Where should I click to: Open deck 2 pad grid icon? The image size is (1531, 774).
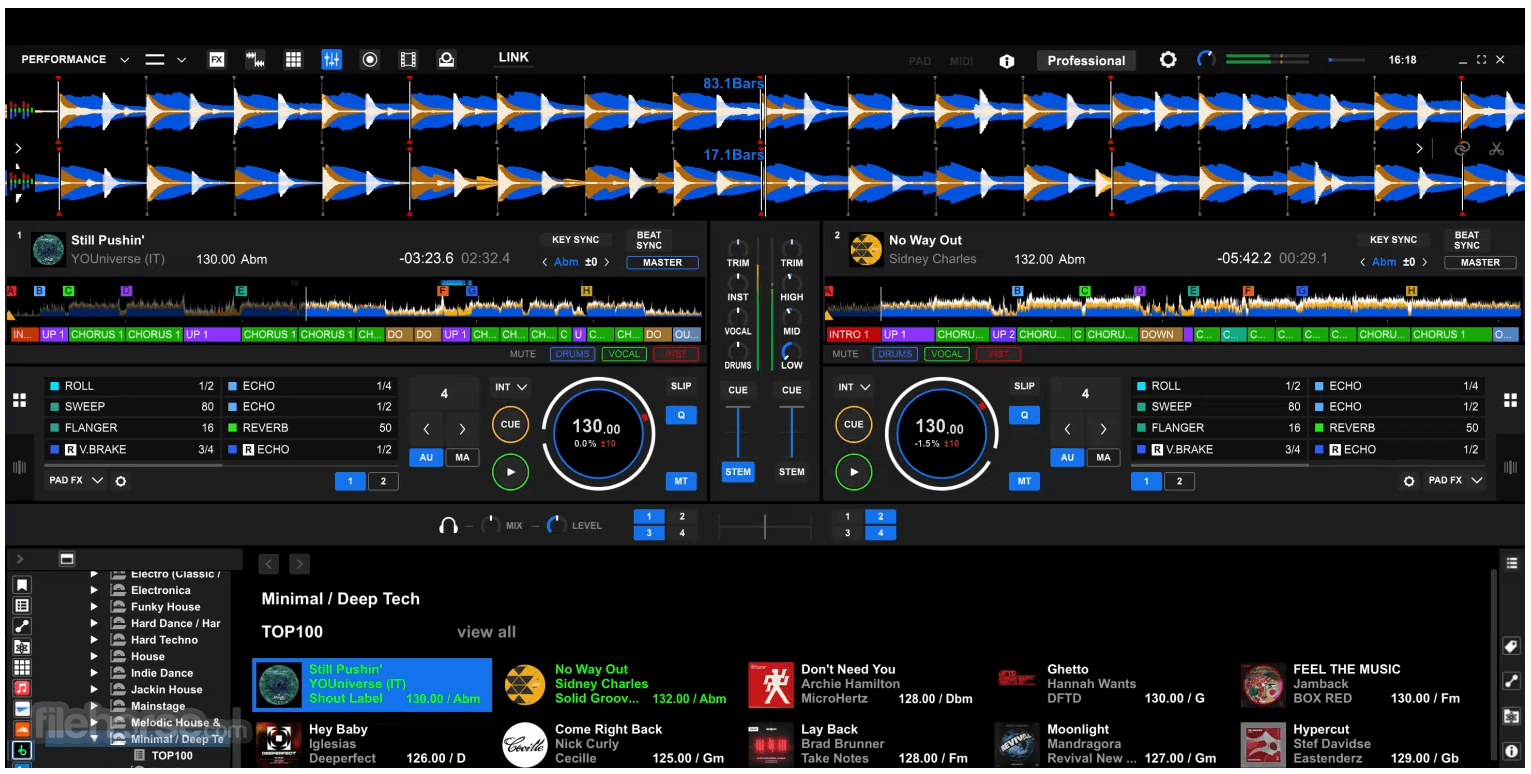[x=1510, y=401]
